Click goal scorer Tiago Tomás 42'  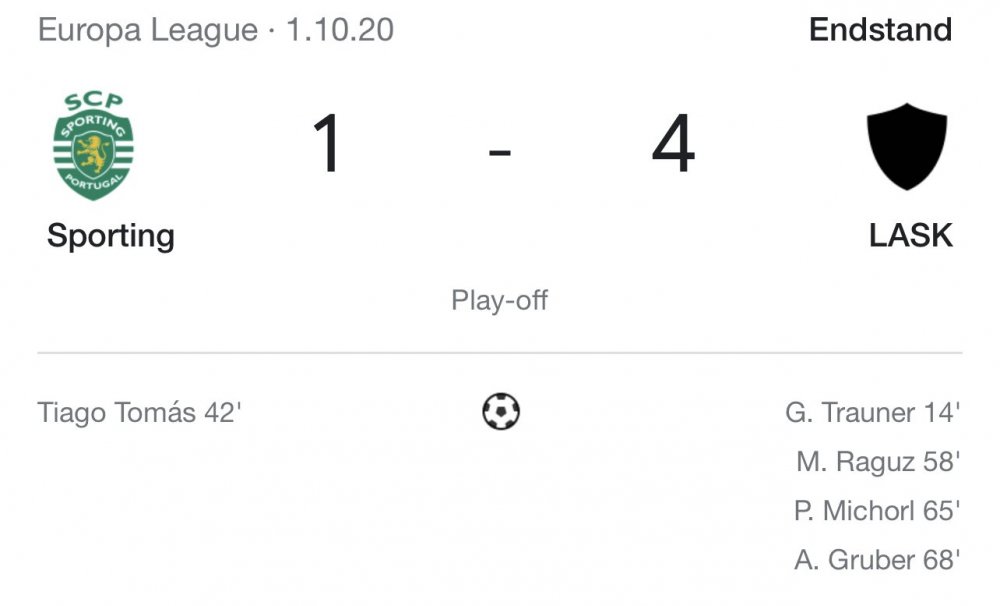pos(140,412)
